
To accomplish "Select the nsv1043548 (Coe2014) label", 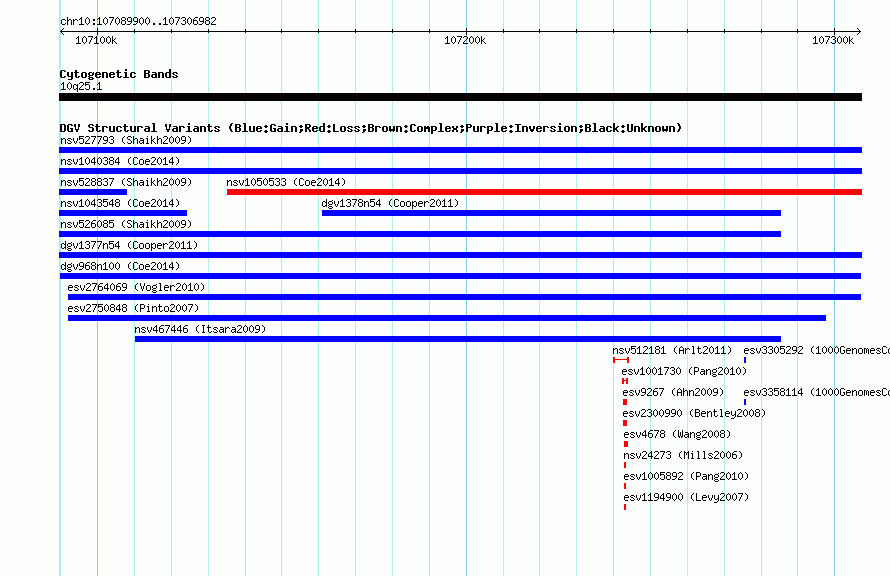I will tap(120, 203).
